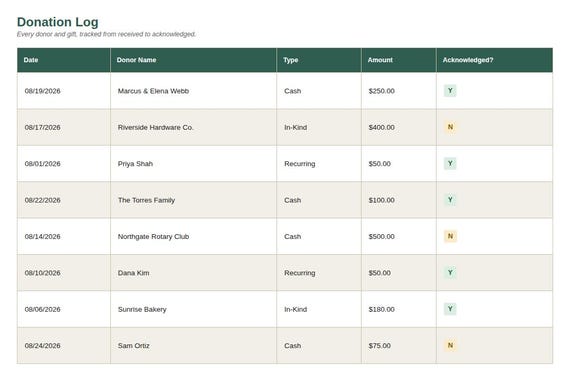Click the subtitle starting 'Every donor and gift'
Viewport: 570px width, 385px height.
coord(106,34)
